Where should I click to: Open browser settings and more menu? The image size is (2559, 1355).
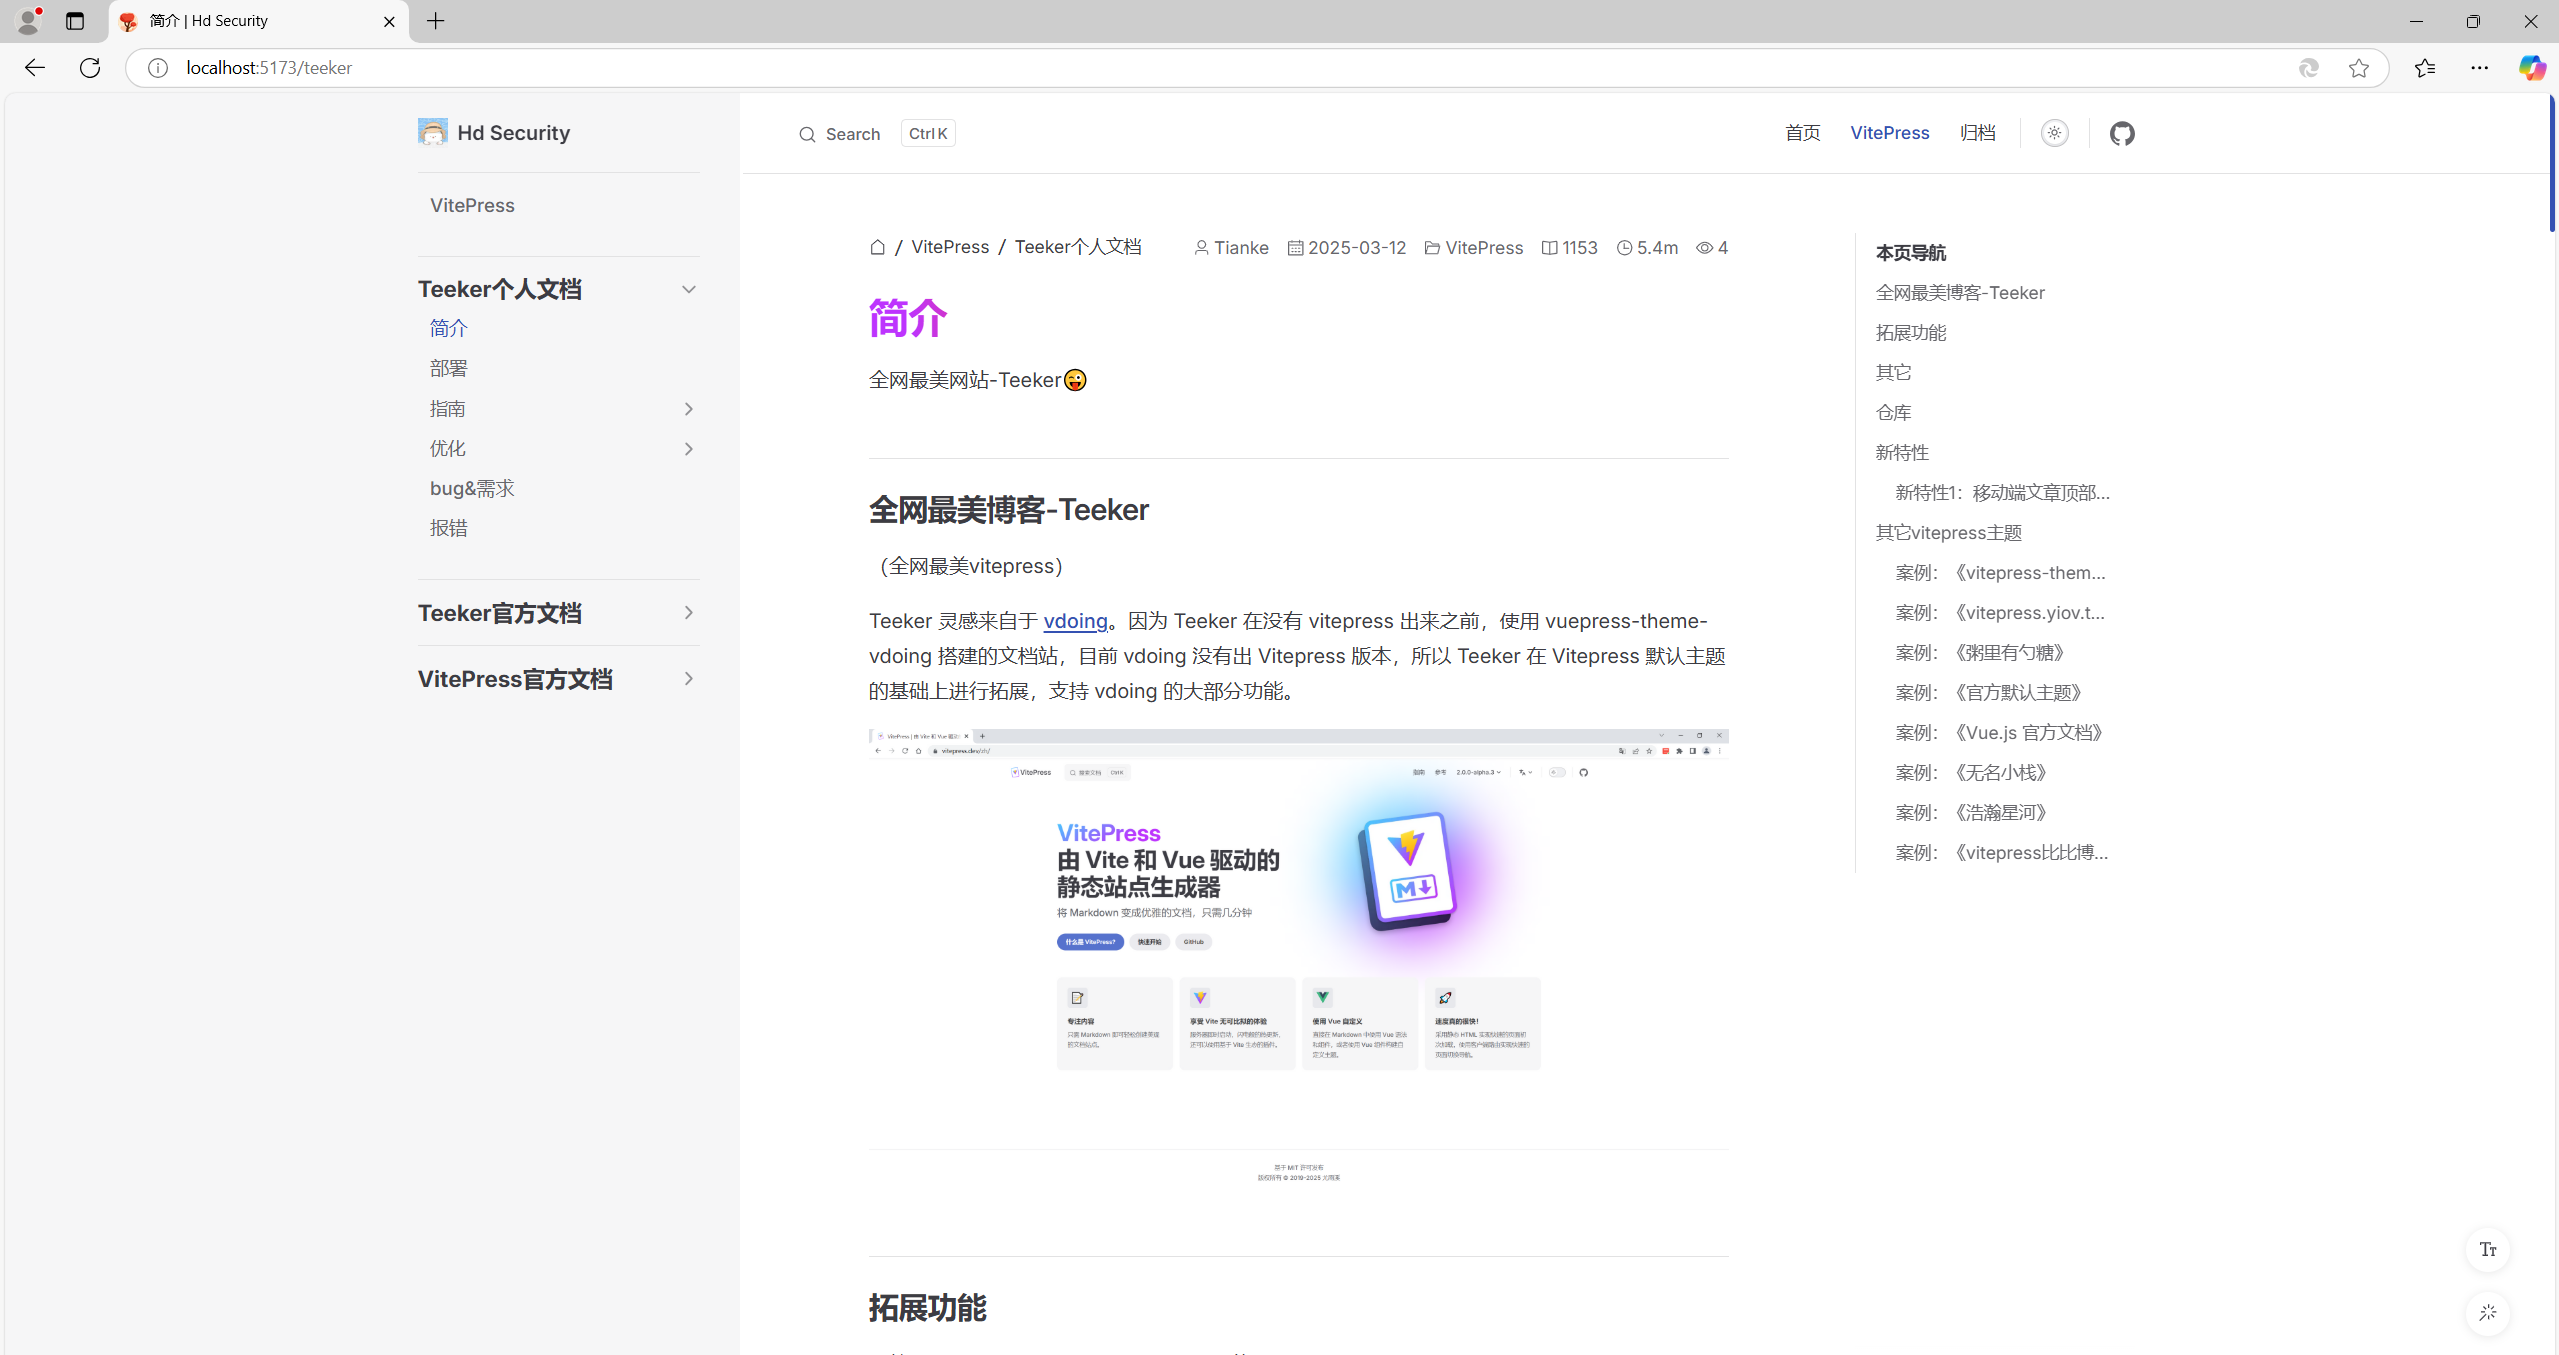click(x=2479, y=67)
